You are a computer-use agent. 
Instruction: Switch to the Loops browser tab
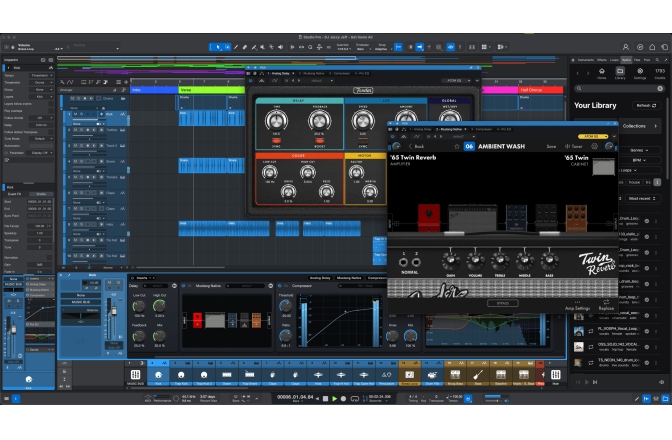click(x=614, y=60)
